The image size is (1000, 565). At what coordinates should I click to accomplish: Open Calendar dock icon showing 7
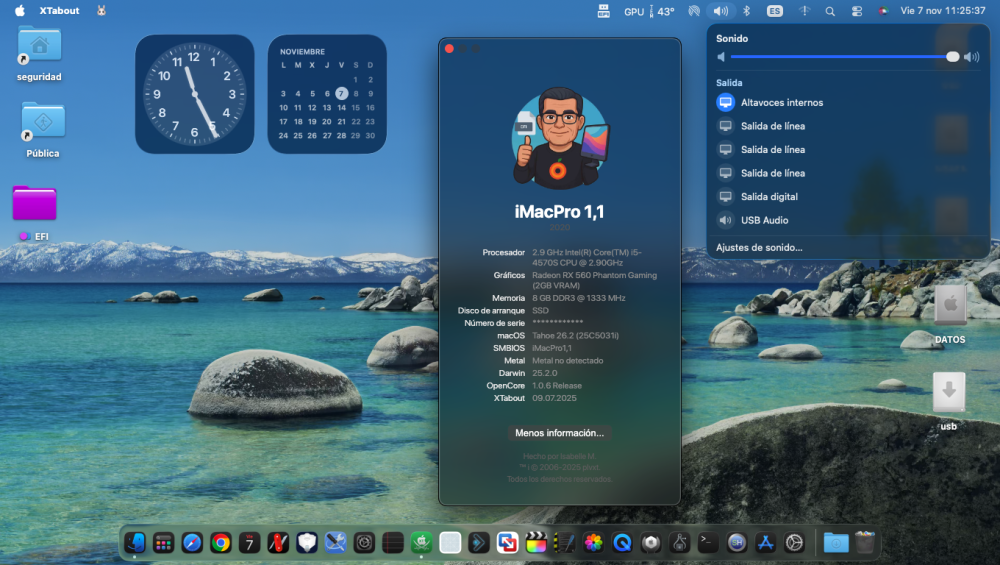click(x=249, y=543)
